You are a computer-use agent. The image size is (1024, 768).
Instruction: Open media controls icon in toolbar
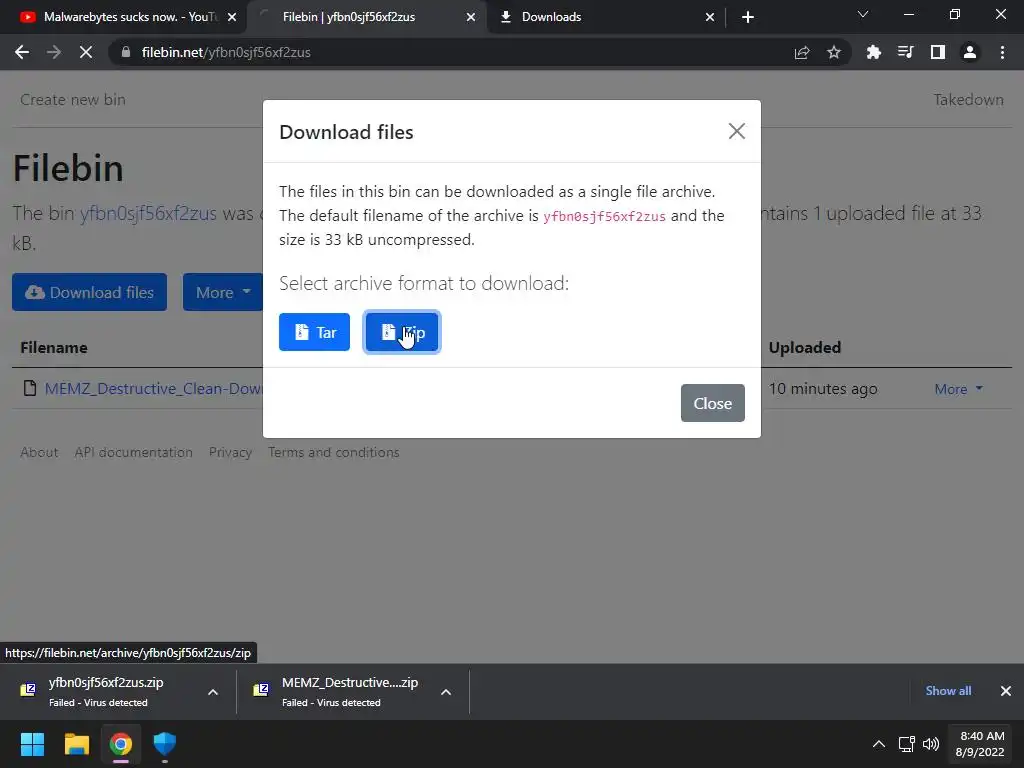[905, 52]
